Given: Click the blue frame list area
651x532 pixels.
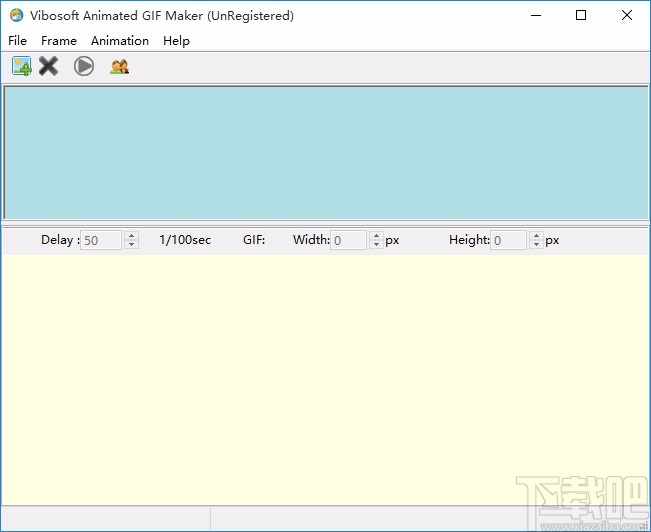Looking at the screenshot, I should pos(326,152).
